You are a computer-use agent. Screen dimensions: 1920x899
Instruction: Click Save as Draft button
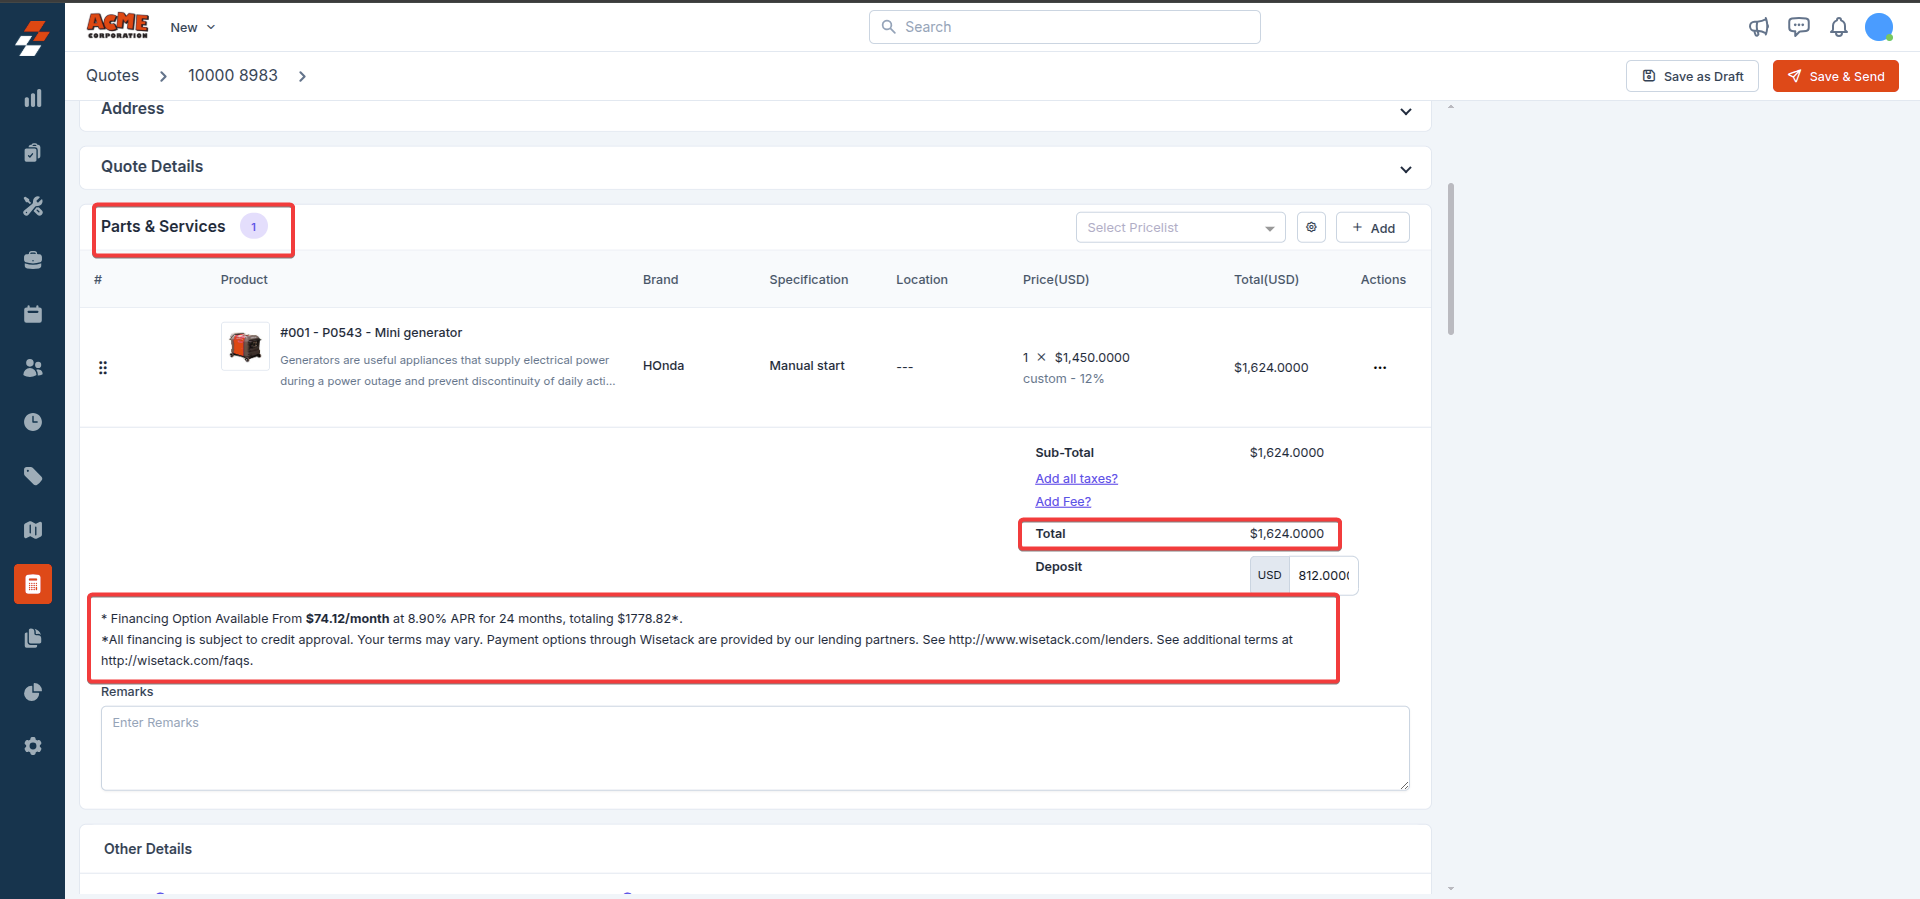pyautogui.click(x=1692, y=76)
